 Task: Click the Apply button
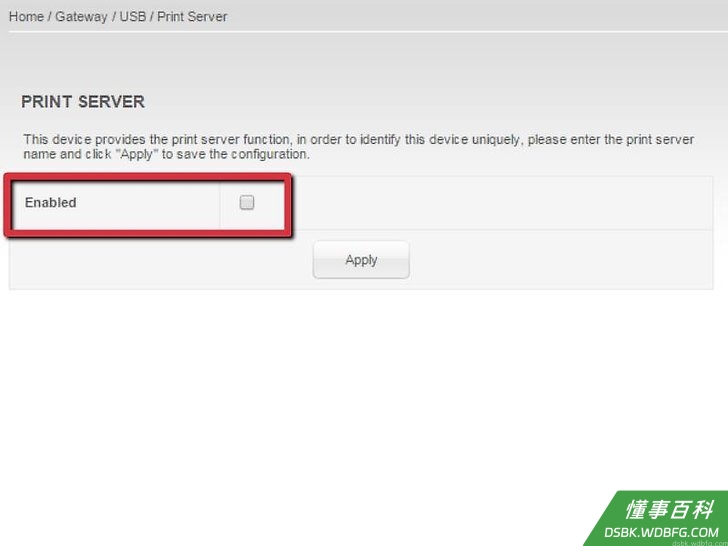click(x=361, y=260)
